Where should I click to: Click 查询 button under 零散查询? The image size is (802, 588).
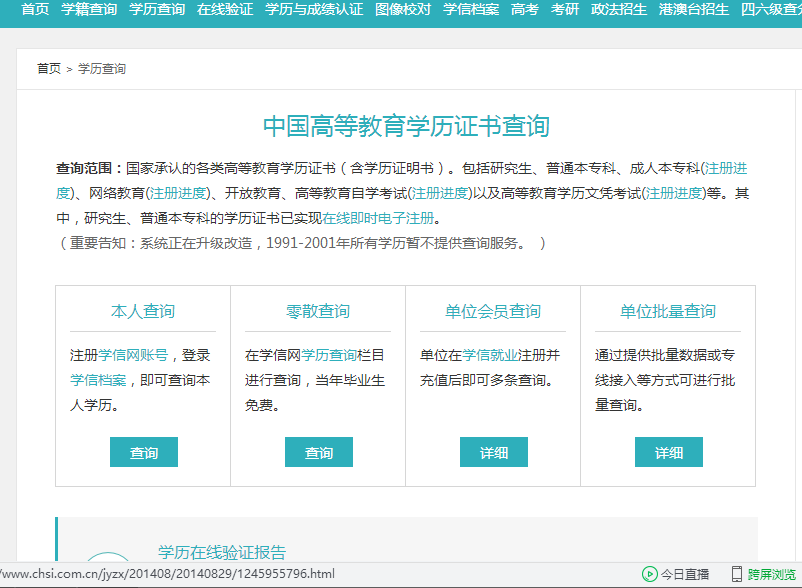pyautogui.click(x=319, y=452)
